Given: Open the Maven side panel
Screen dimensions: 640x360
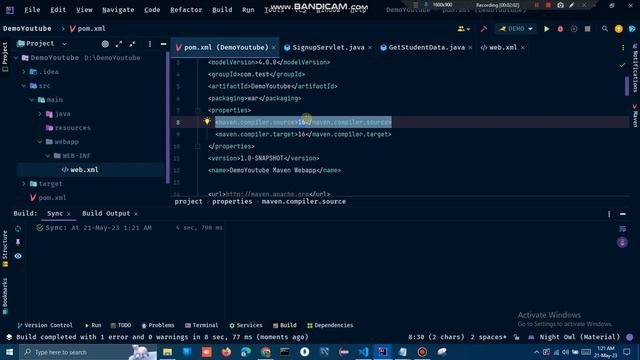Looking at the screenshot, I should (635, 116).
